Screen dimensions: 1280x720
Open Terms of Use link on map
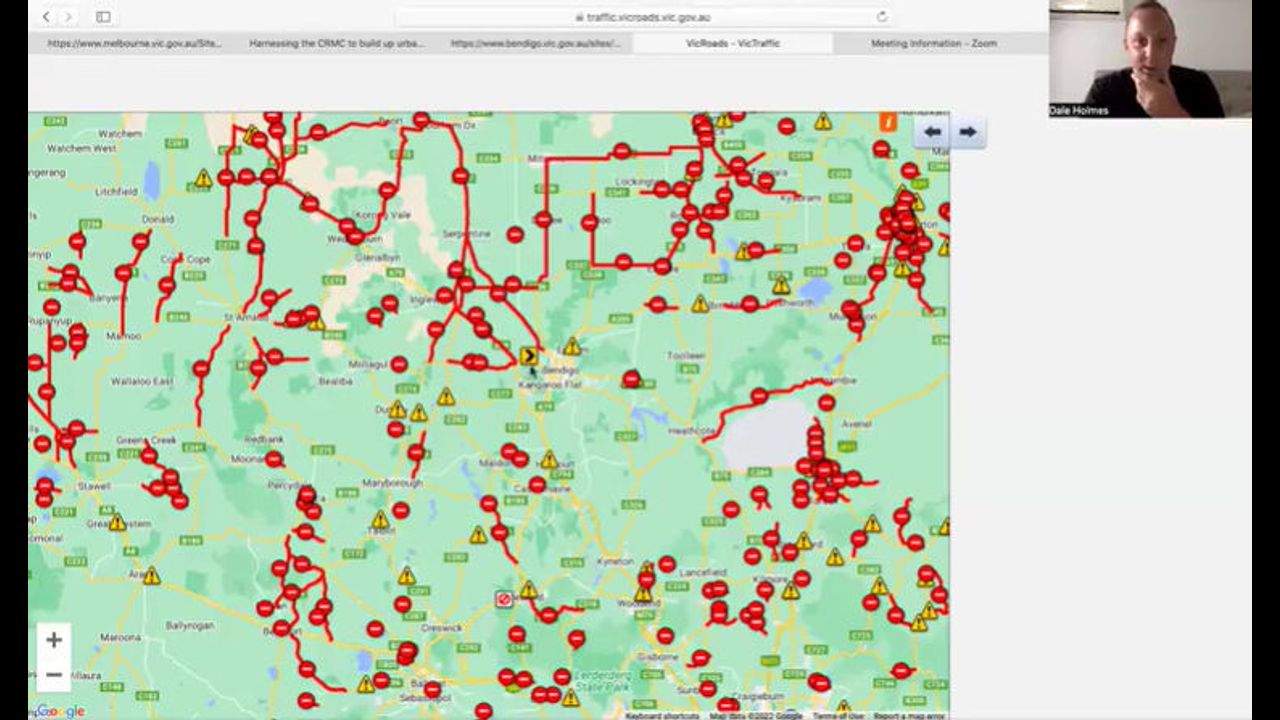click(x=838, y=715)
